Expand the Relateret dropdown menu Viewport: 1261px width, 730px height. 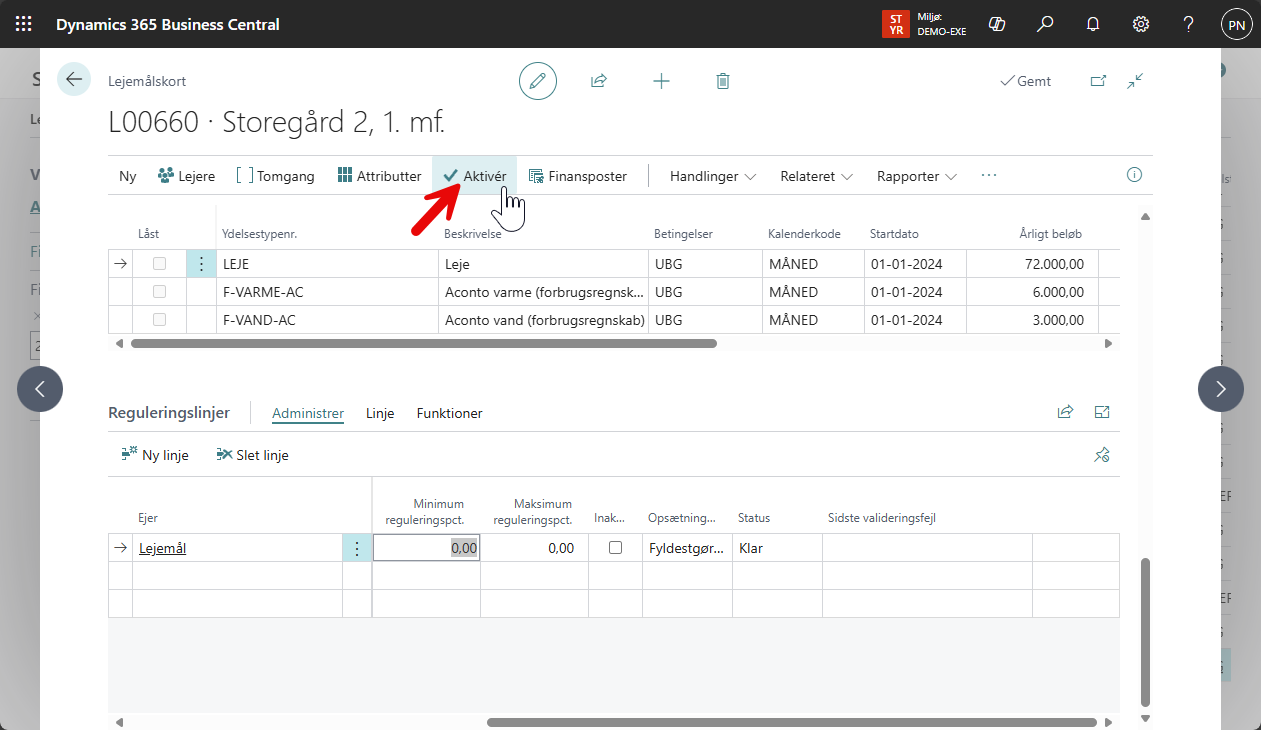pyautogui.click(x=816, y=176)
